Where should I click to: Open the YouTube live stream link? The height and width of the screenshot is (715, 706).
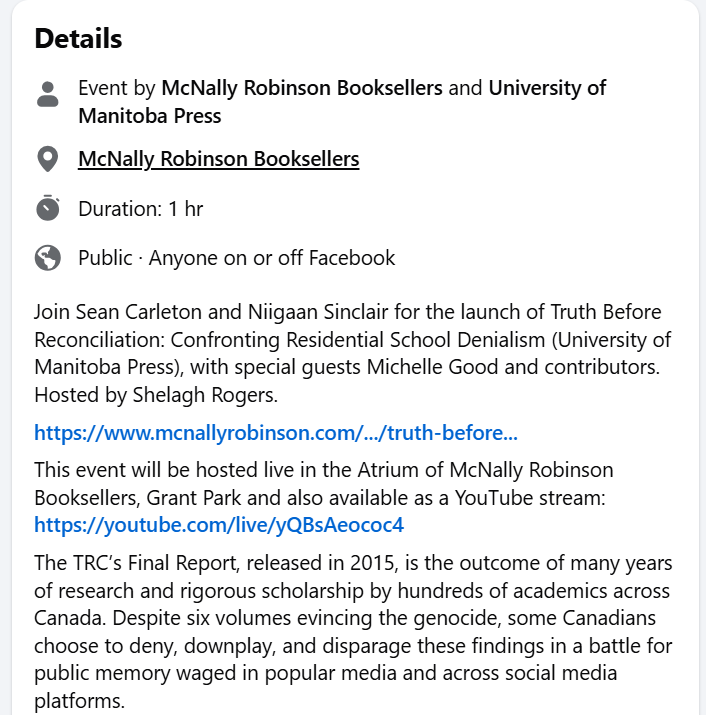point(219,525)
